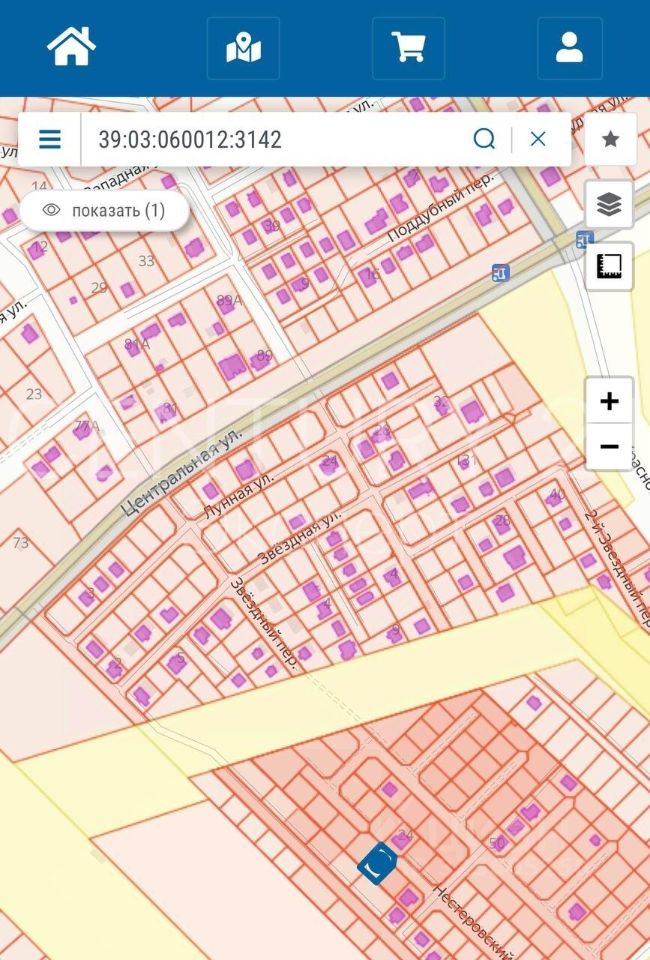Zoom in with the plus button
Image resolution: width=650 pixels, height=960 pixels.
[609, 401]
